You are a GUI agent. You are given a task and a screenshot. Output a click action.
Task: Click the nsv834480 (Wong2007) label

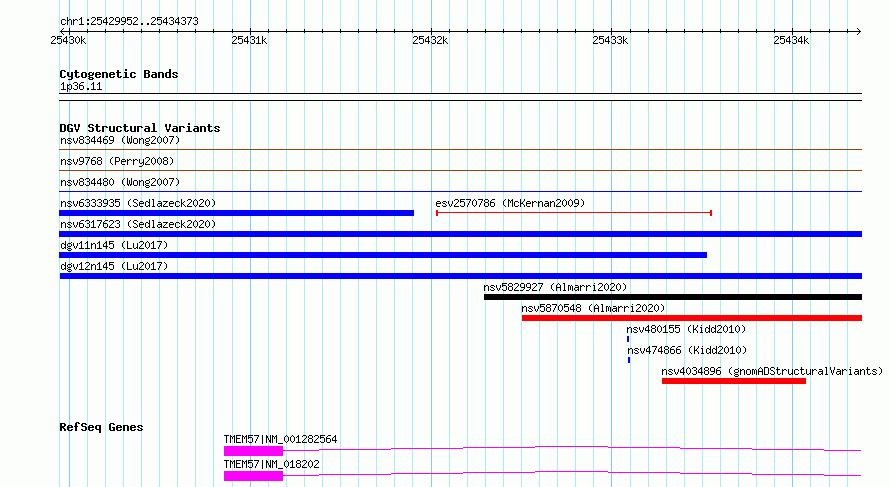pos(120,182)
